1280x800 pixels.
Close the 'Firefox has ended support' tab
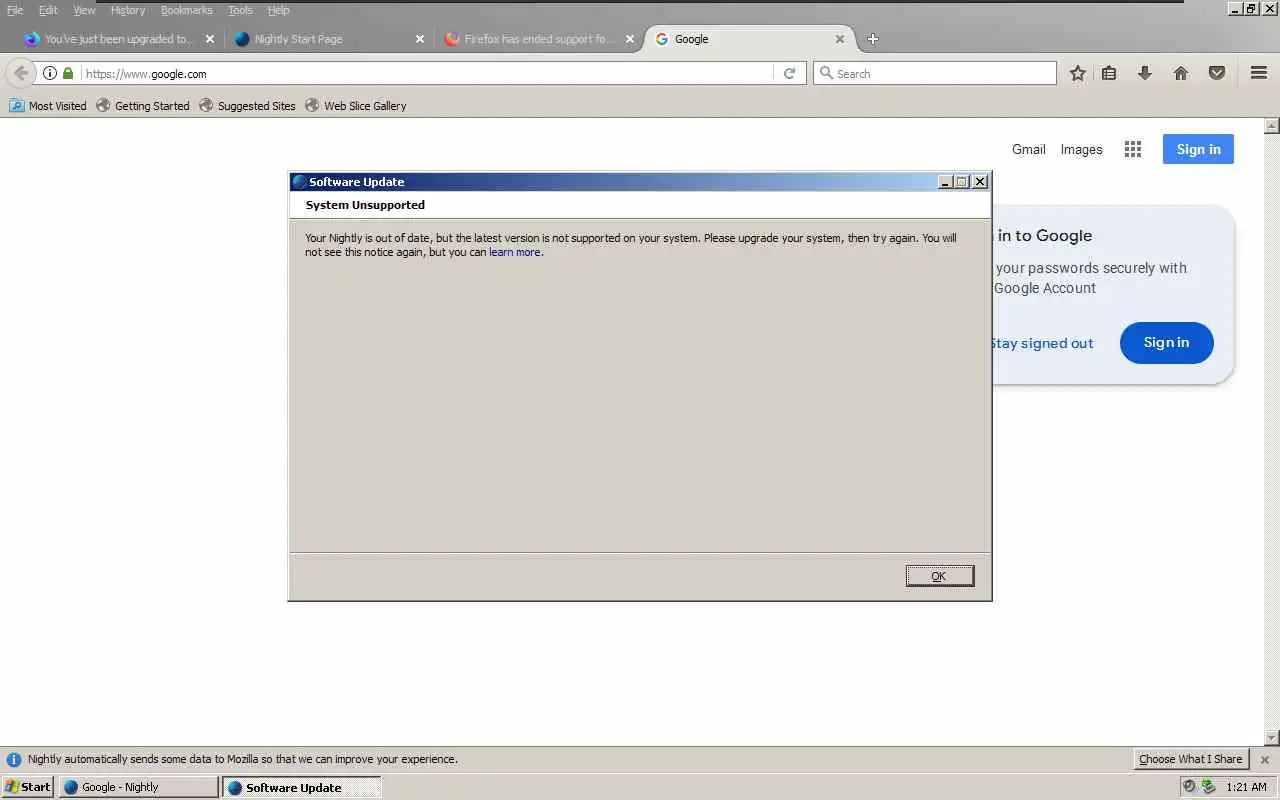pyautogui.click(x=630, y=39)
